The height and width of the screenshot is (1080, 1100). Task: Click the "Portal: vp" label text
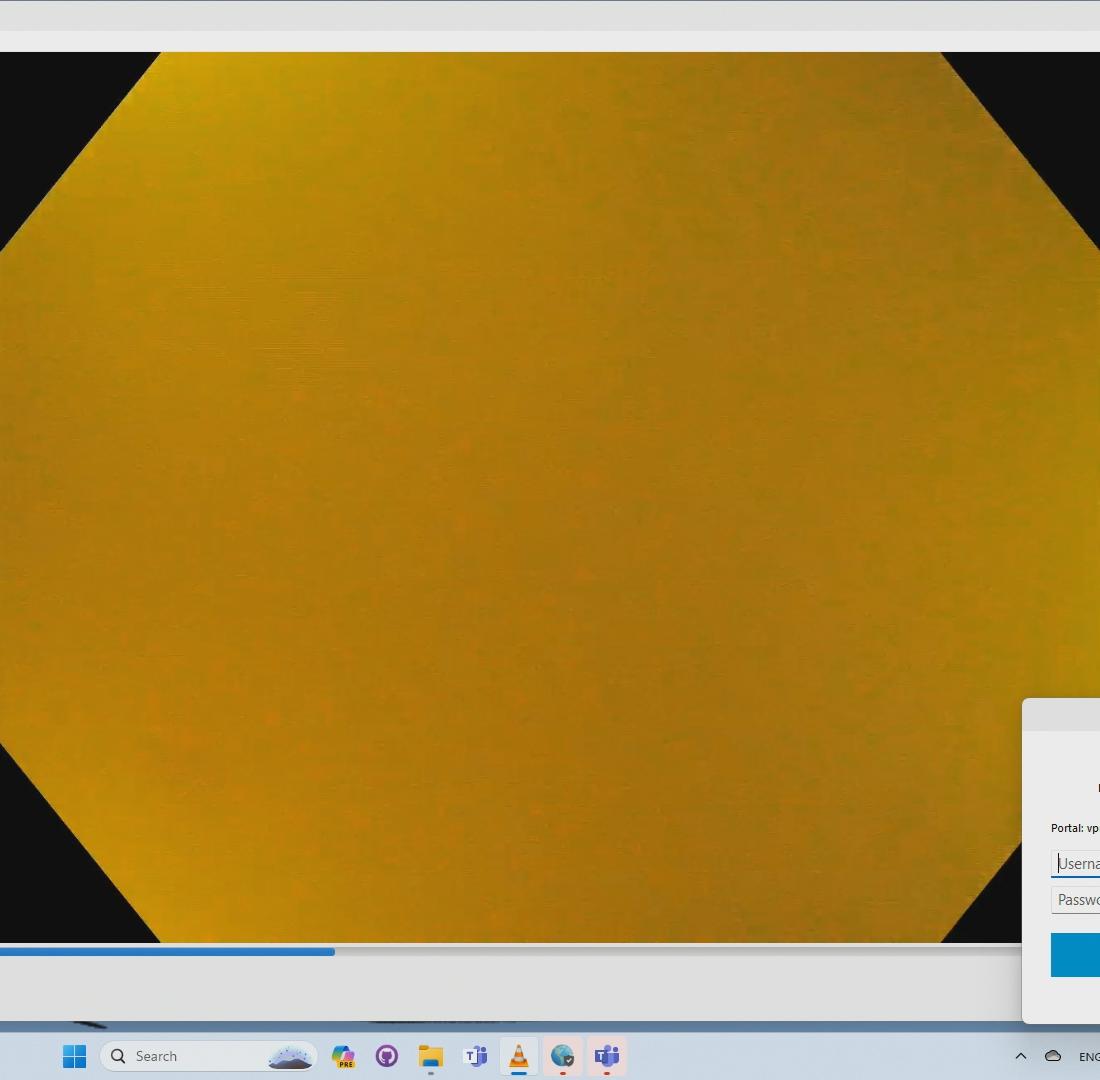point(1075,828)
